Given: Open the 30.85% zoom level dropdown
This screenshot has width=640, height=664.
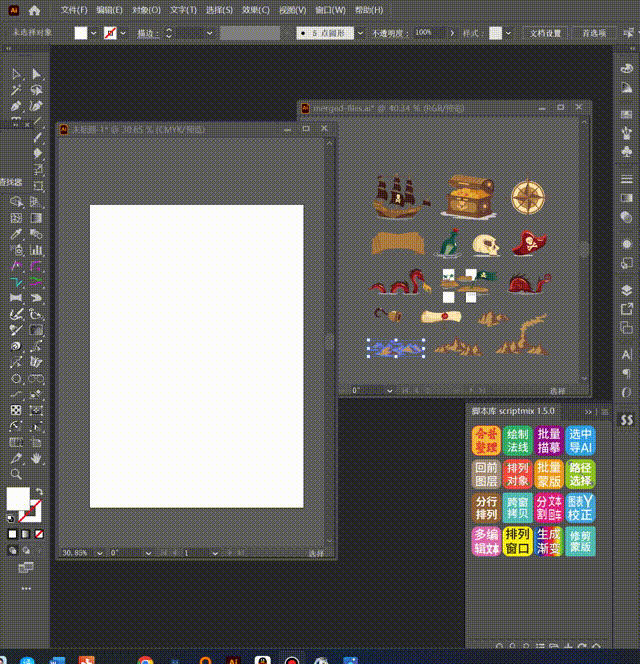Looking at the screenshot, I should point(100,553).
